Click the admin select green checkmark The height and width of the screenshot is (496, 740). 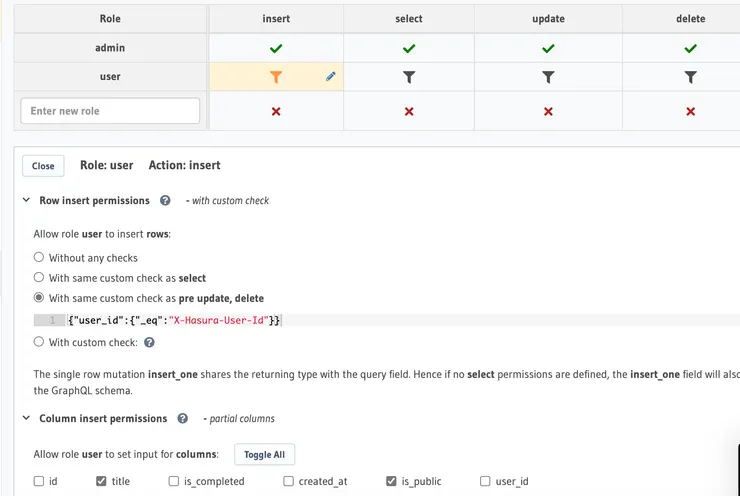pos(409,48)
